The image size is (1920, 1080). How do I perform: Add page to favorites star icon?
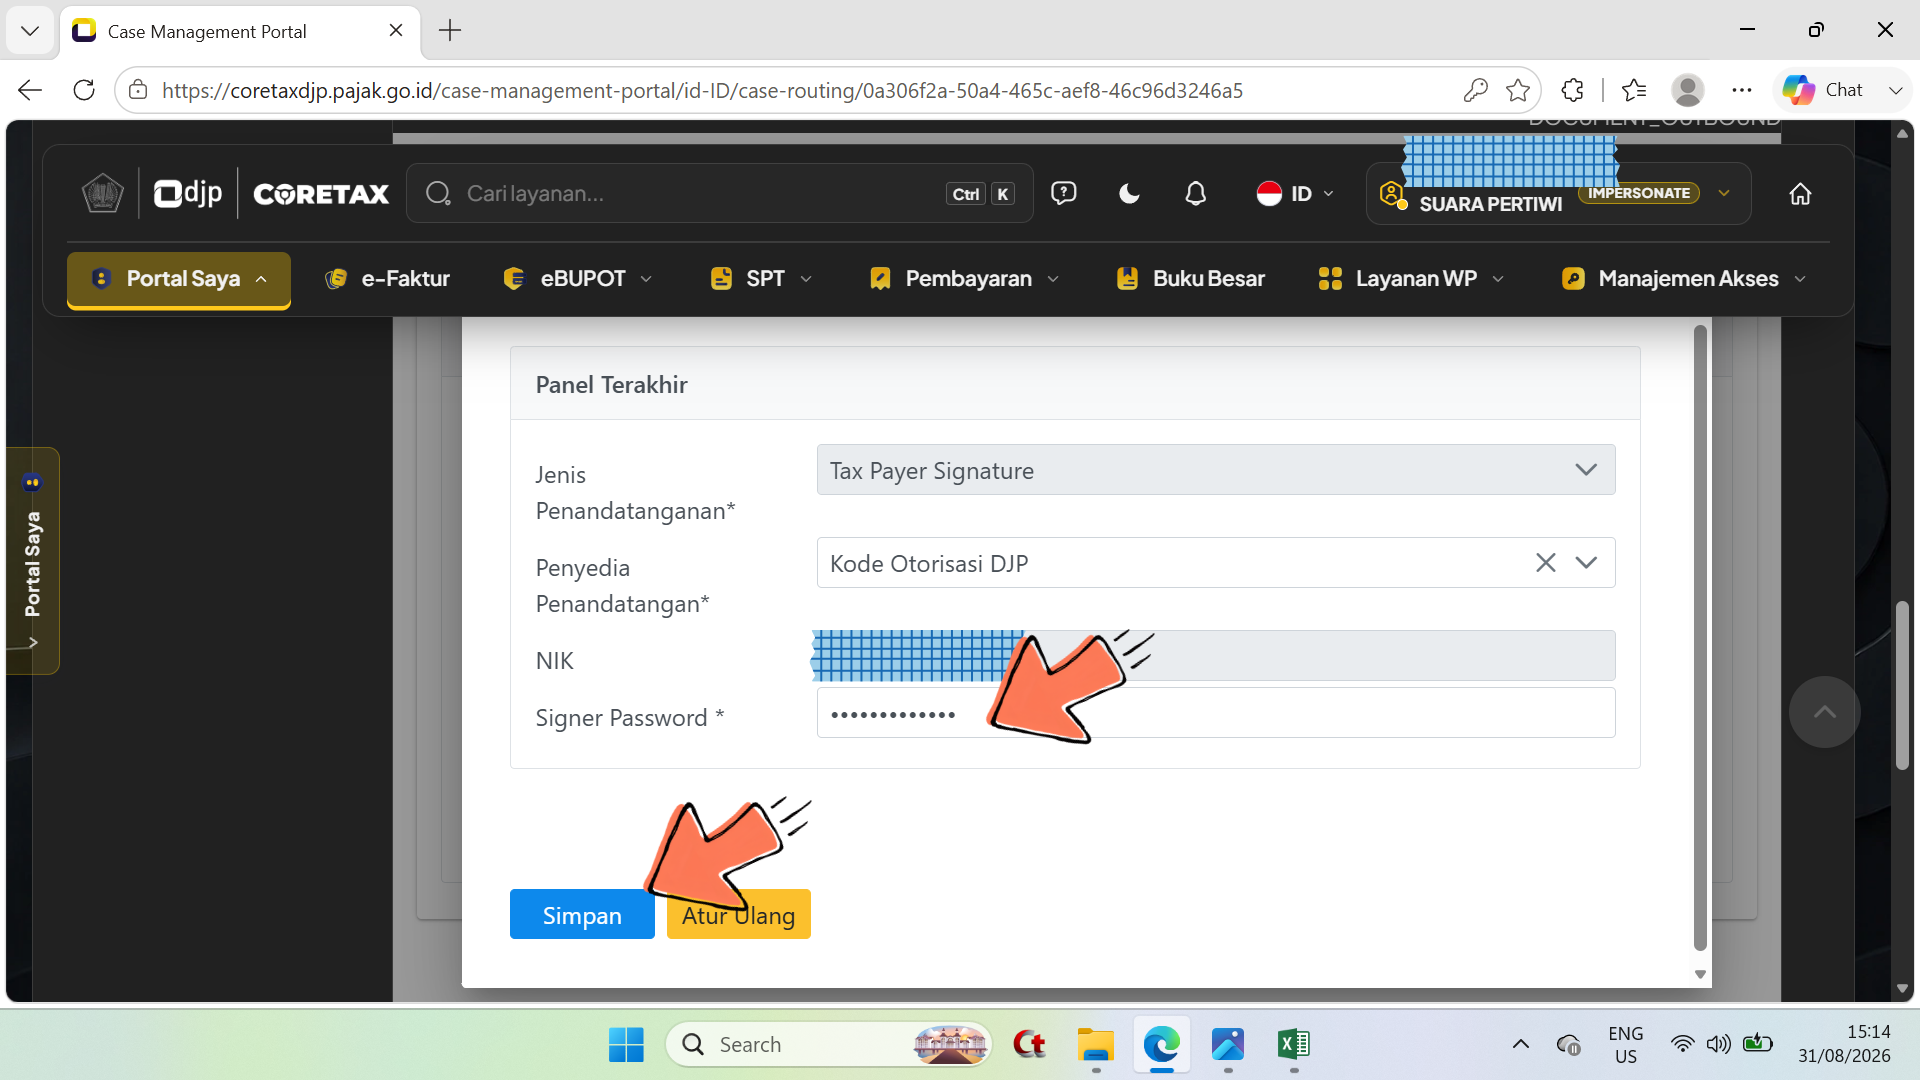[1517, 90]
